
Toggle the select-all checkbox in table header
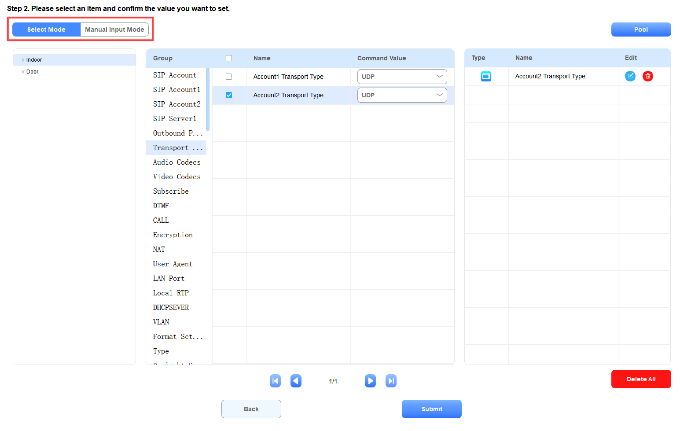click(229, 58)
